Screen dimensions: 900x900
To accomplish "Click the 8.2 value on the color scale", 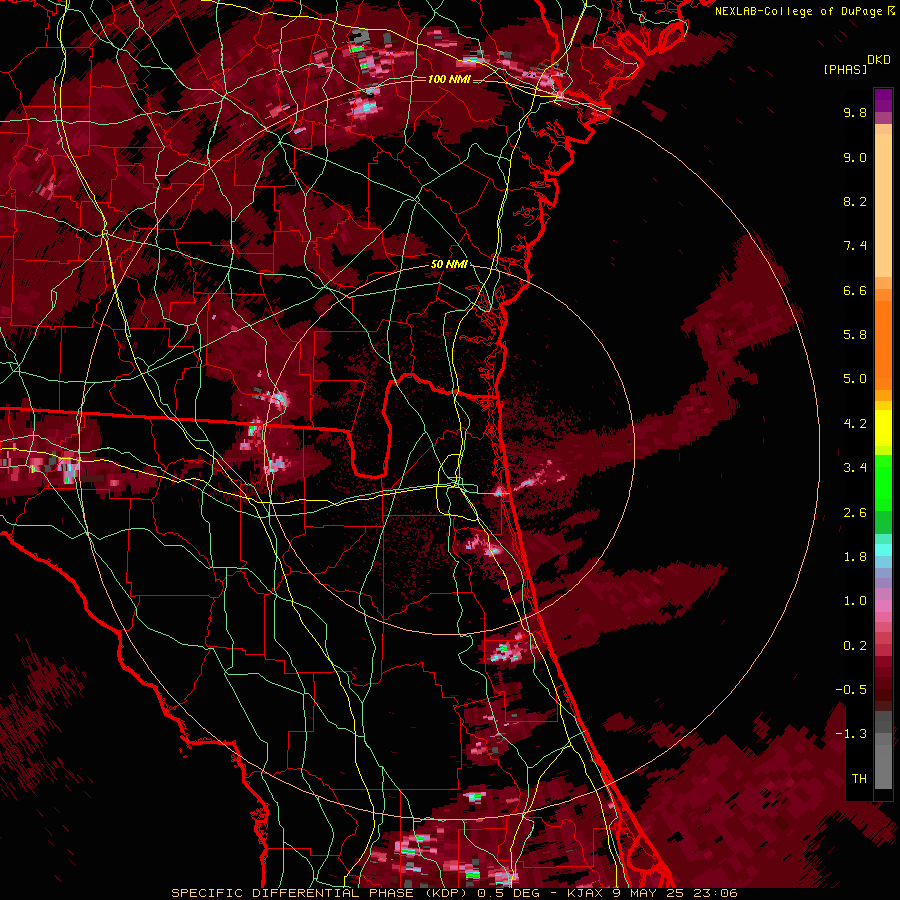I will 855,201.
